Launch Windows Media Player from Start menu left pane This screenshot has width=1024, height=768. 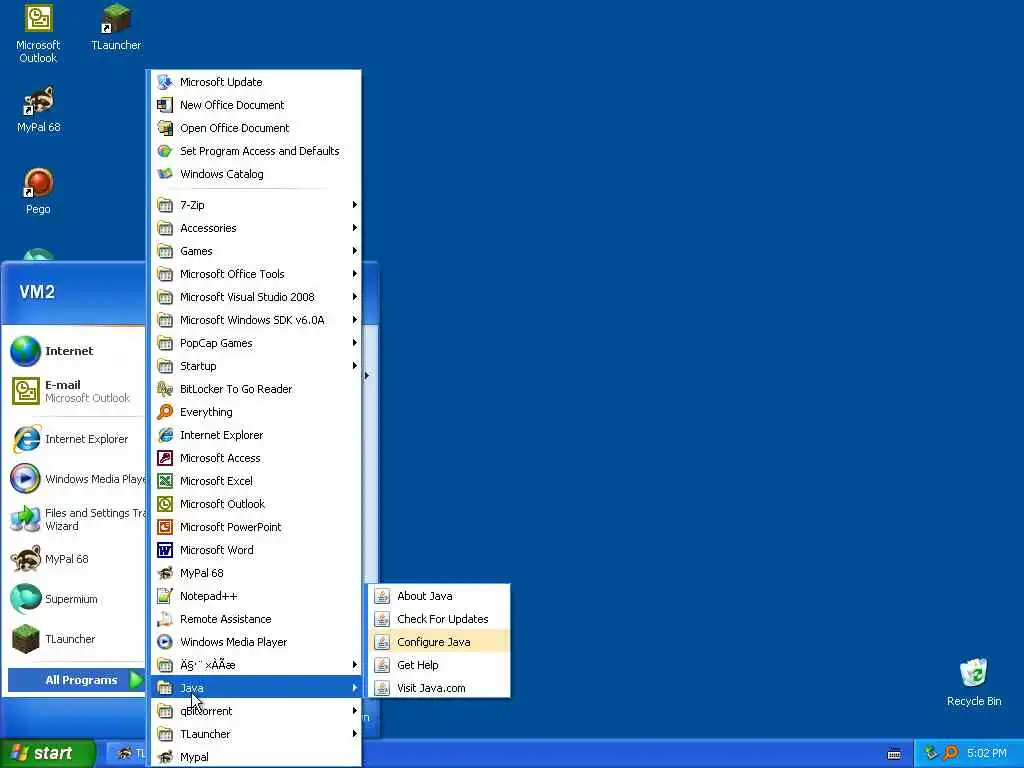click(x=76, y=479)
